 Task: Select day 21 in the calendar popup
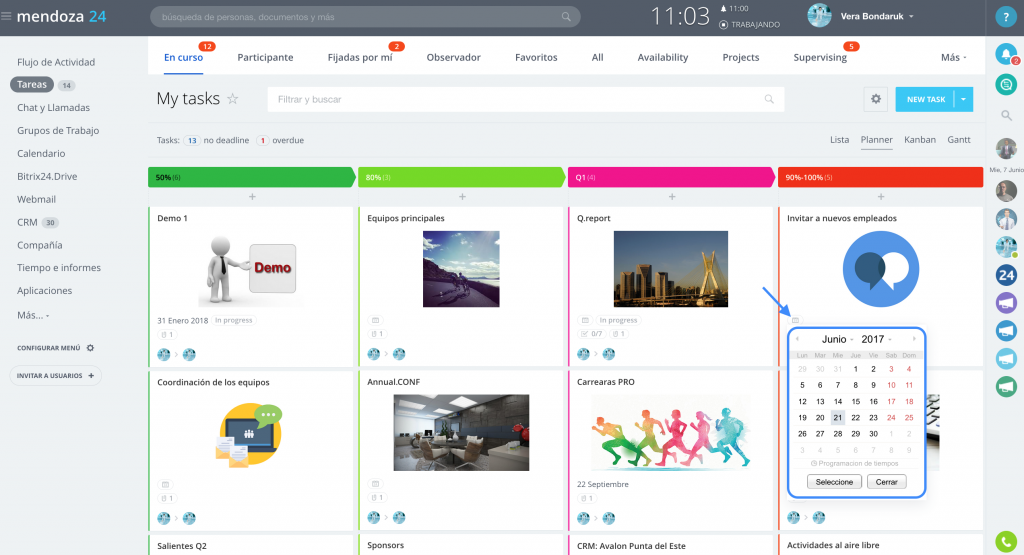point(838,417)
